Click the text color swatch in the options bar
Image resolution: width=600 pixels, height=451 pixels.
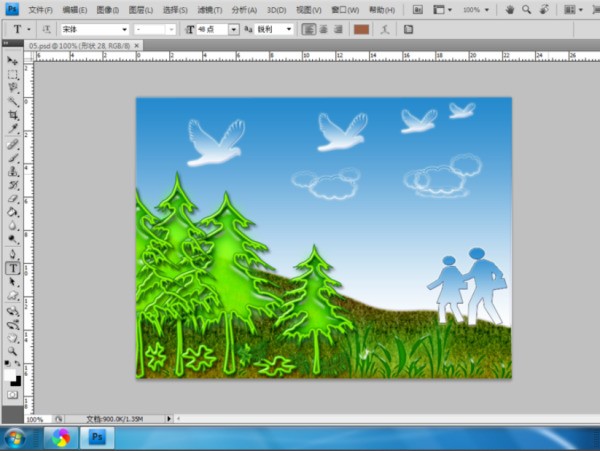(361, 30)
